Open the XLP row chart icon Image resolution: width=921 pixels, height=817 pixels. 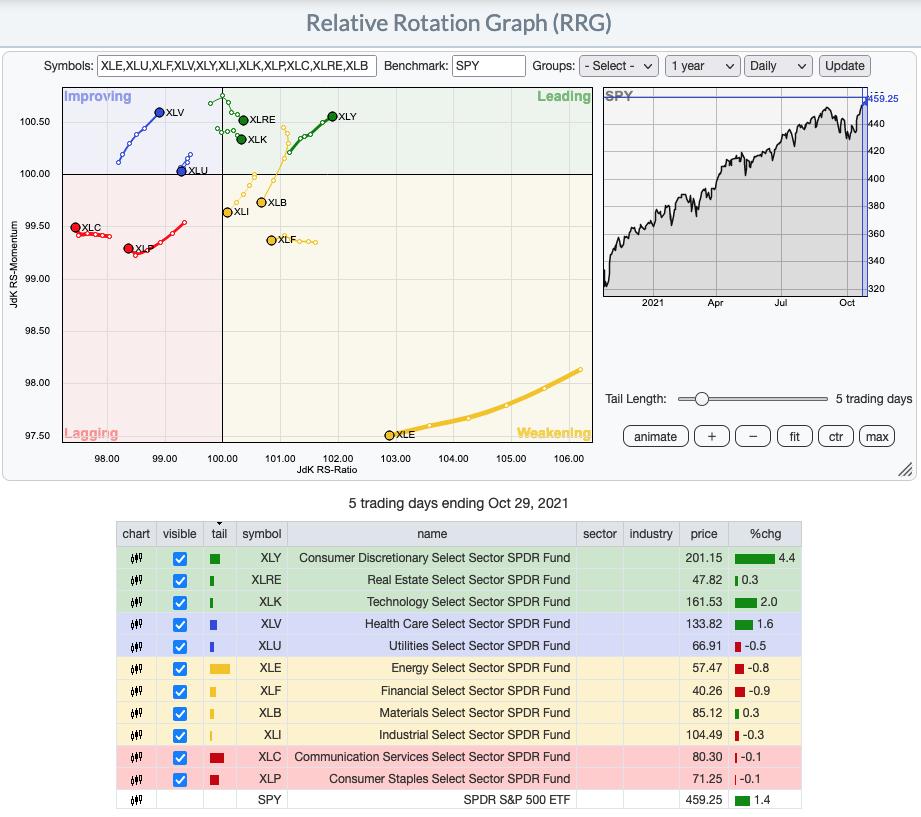click(136, 779)
